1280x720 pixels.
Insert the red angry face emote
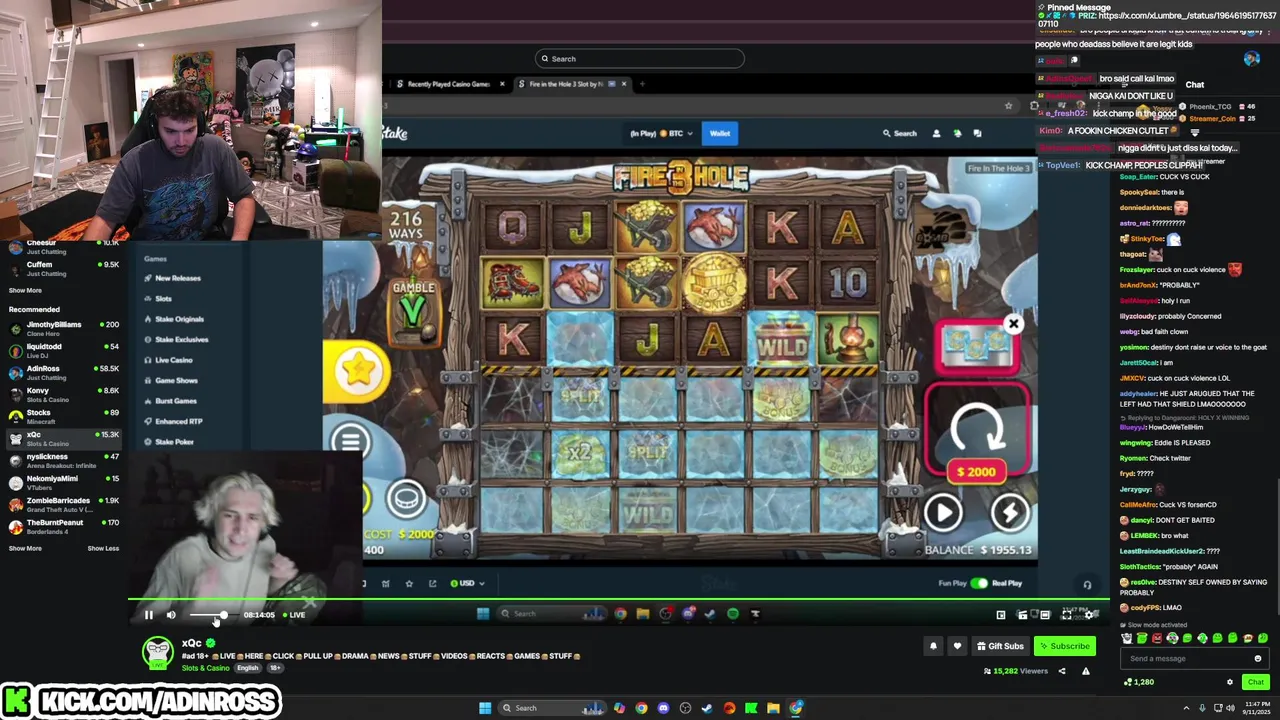[x=1157, y=638]
